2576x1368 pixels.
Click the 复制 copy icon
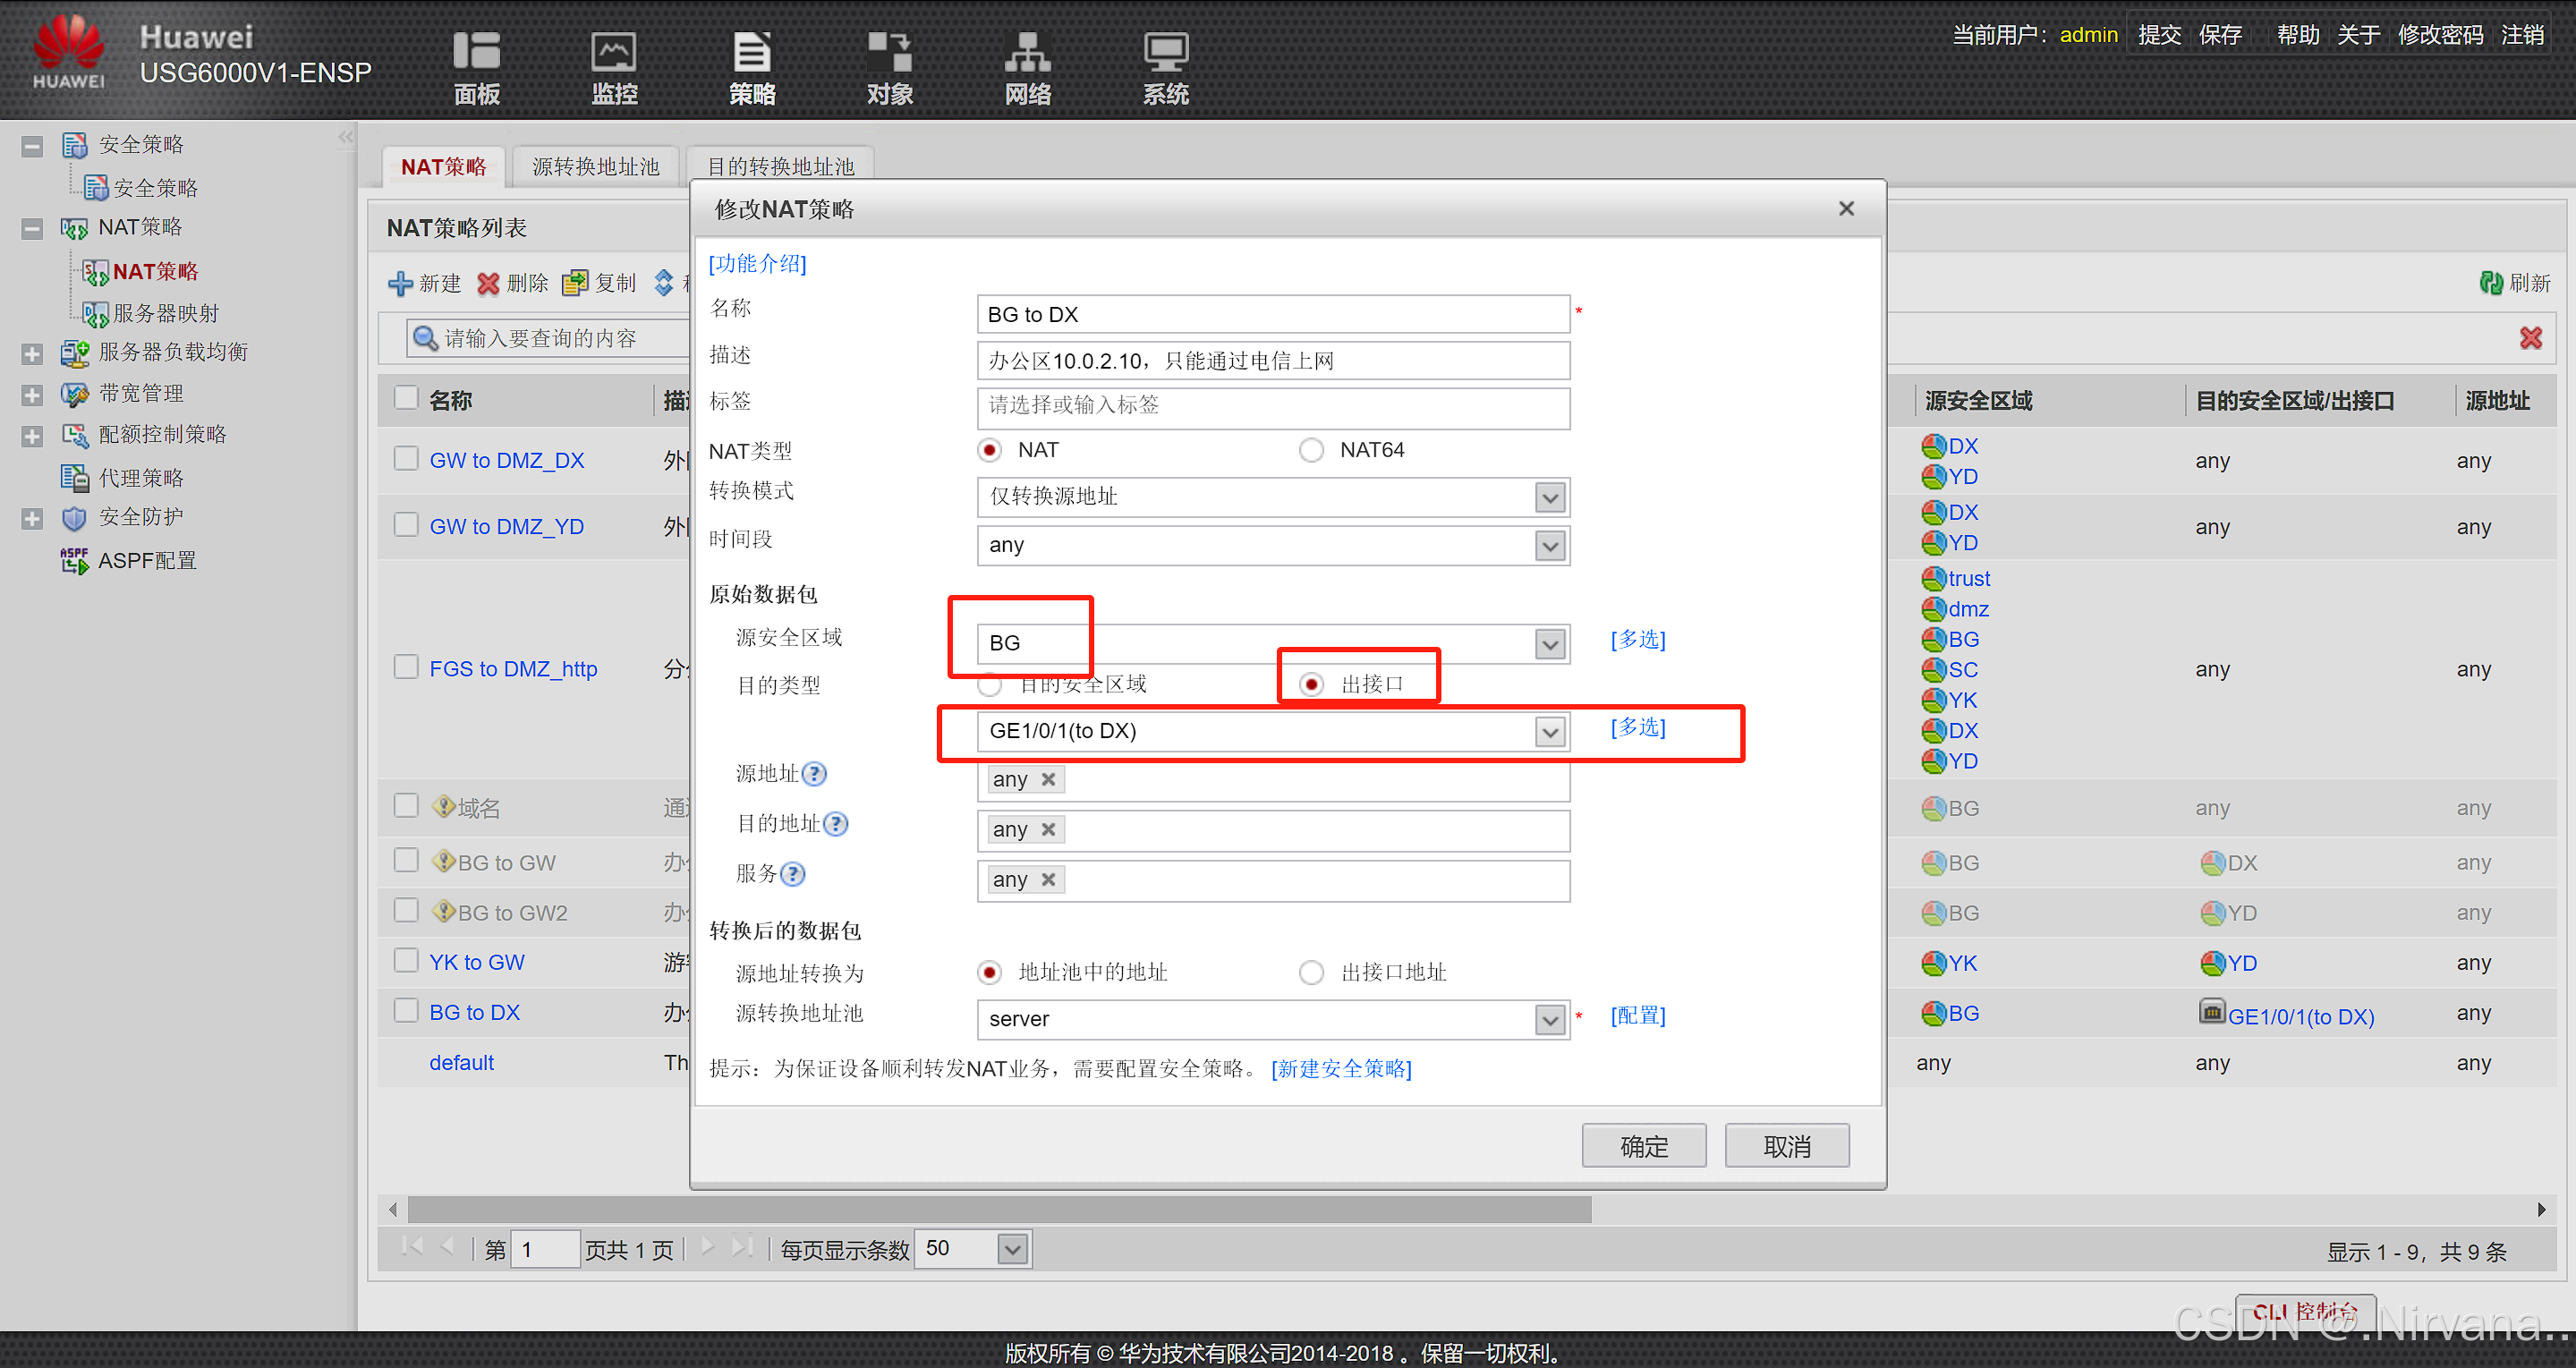click(x=575, y=284)
